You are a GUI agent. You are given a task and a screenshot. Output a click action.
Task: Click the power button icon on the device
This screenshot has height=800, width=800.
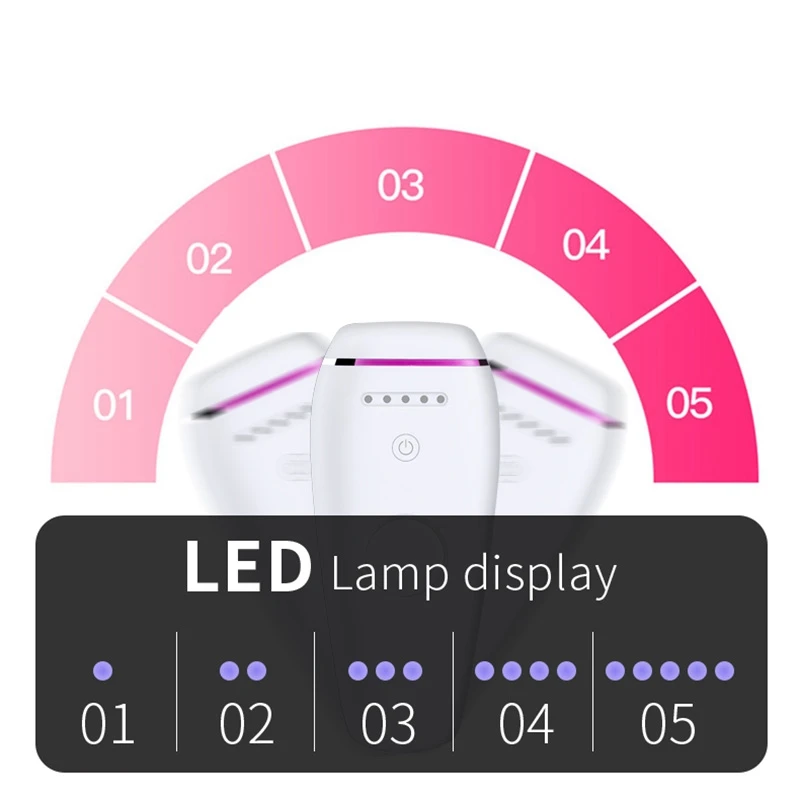[x=406, y=448]
